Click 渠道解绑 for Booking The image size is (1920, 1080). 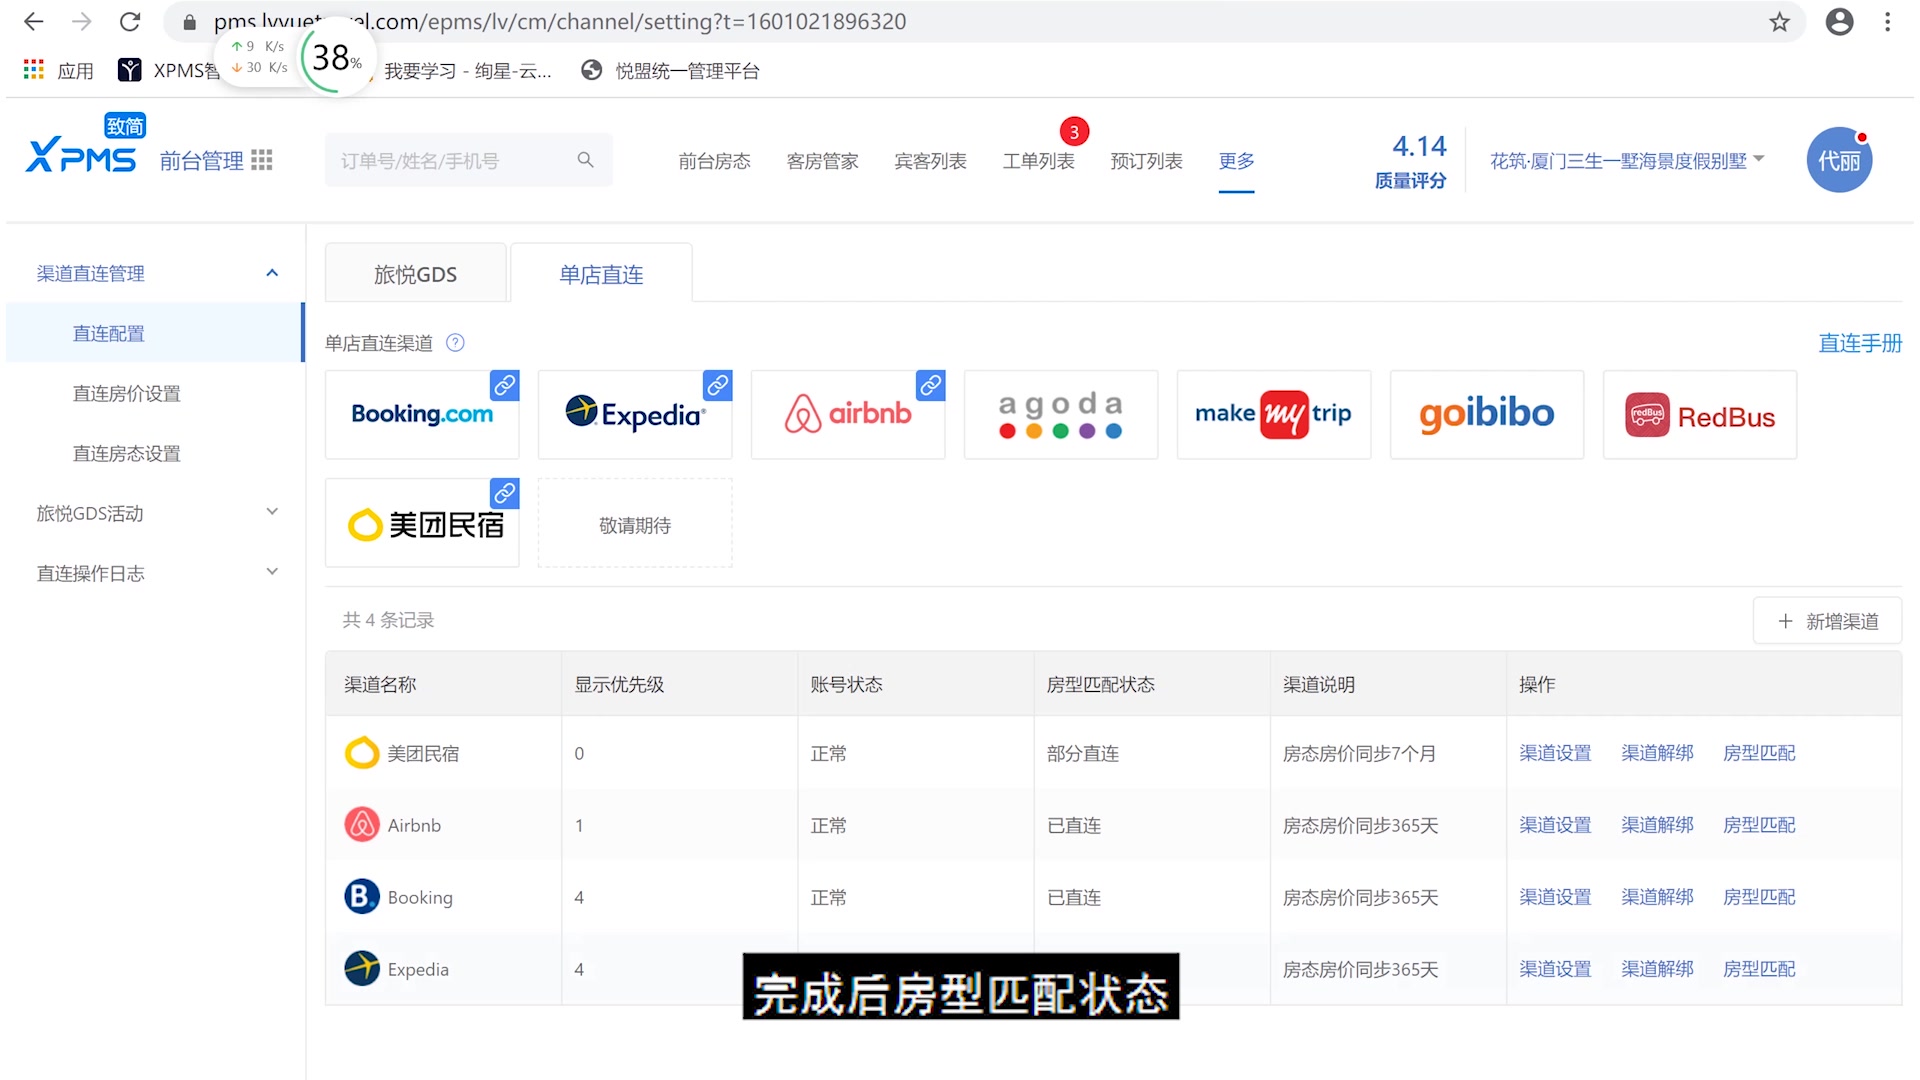point(1657,896)
